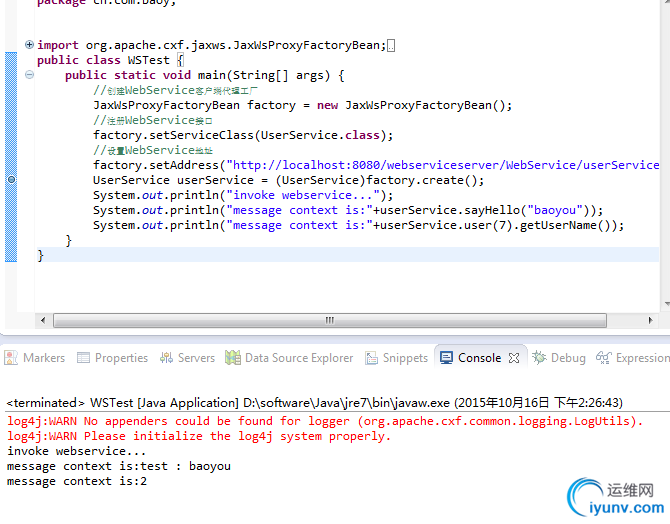
Task: Click the "Please initialize the log4j" warning
Action: coord(199,436)
